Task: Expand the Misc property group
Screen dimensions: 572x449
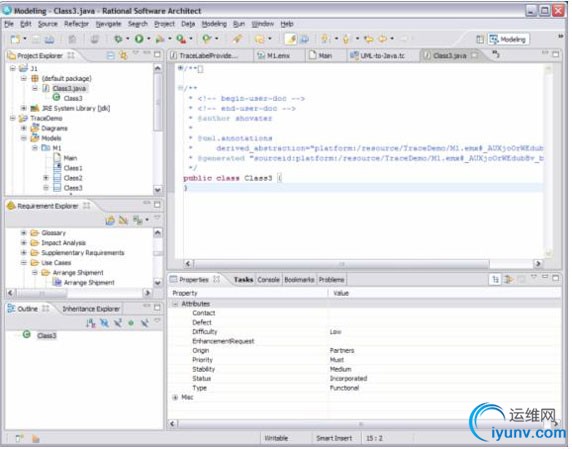Action: [175, 398]
